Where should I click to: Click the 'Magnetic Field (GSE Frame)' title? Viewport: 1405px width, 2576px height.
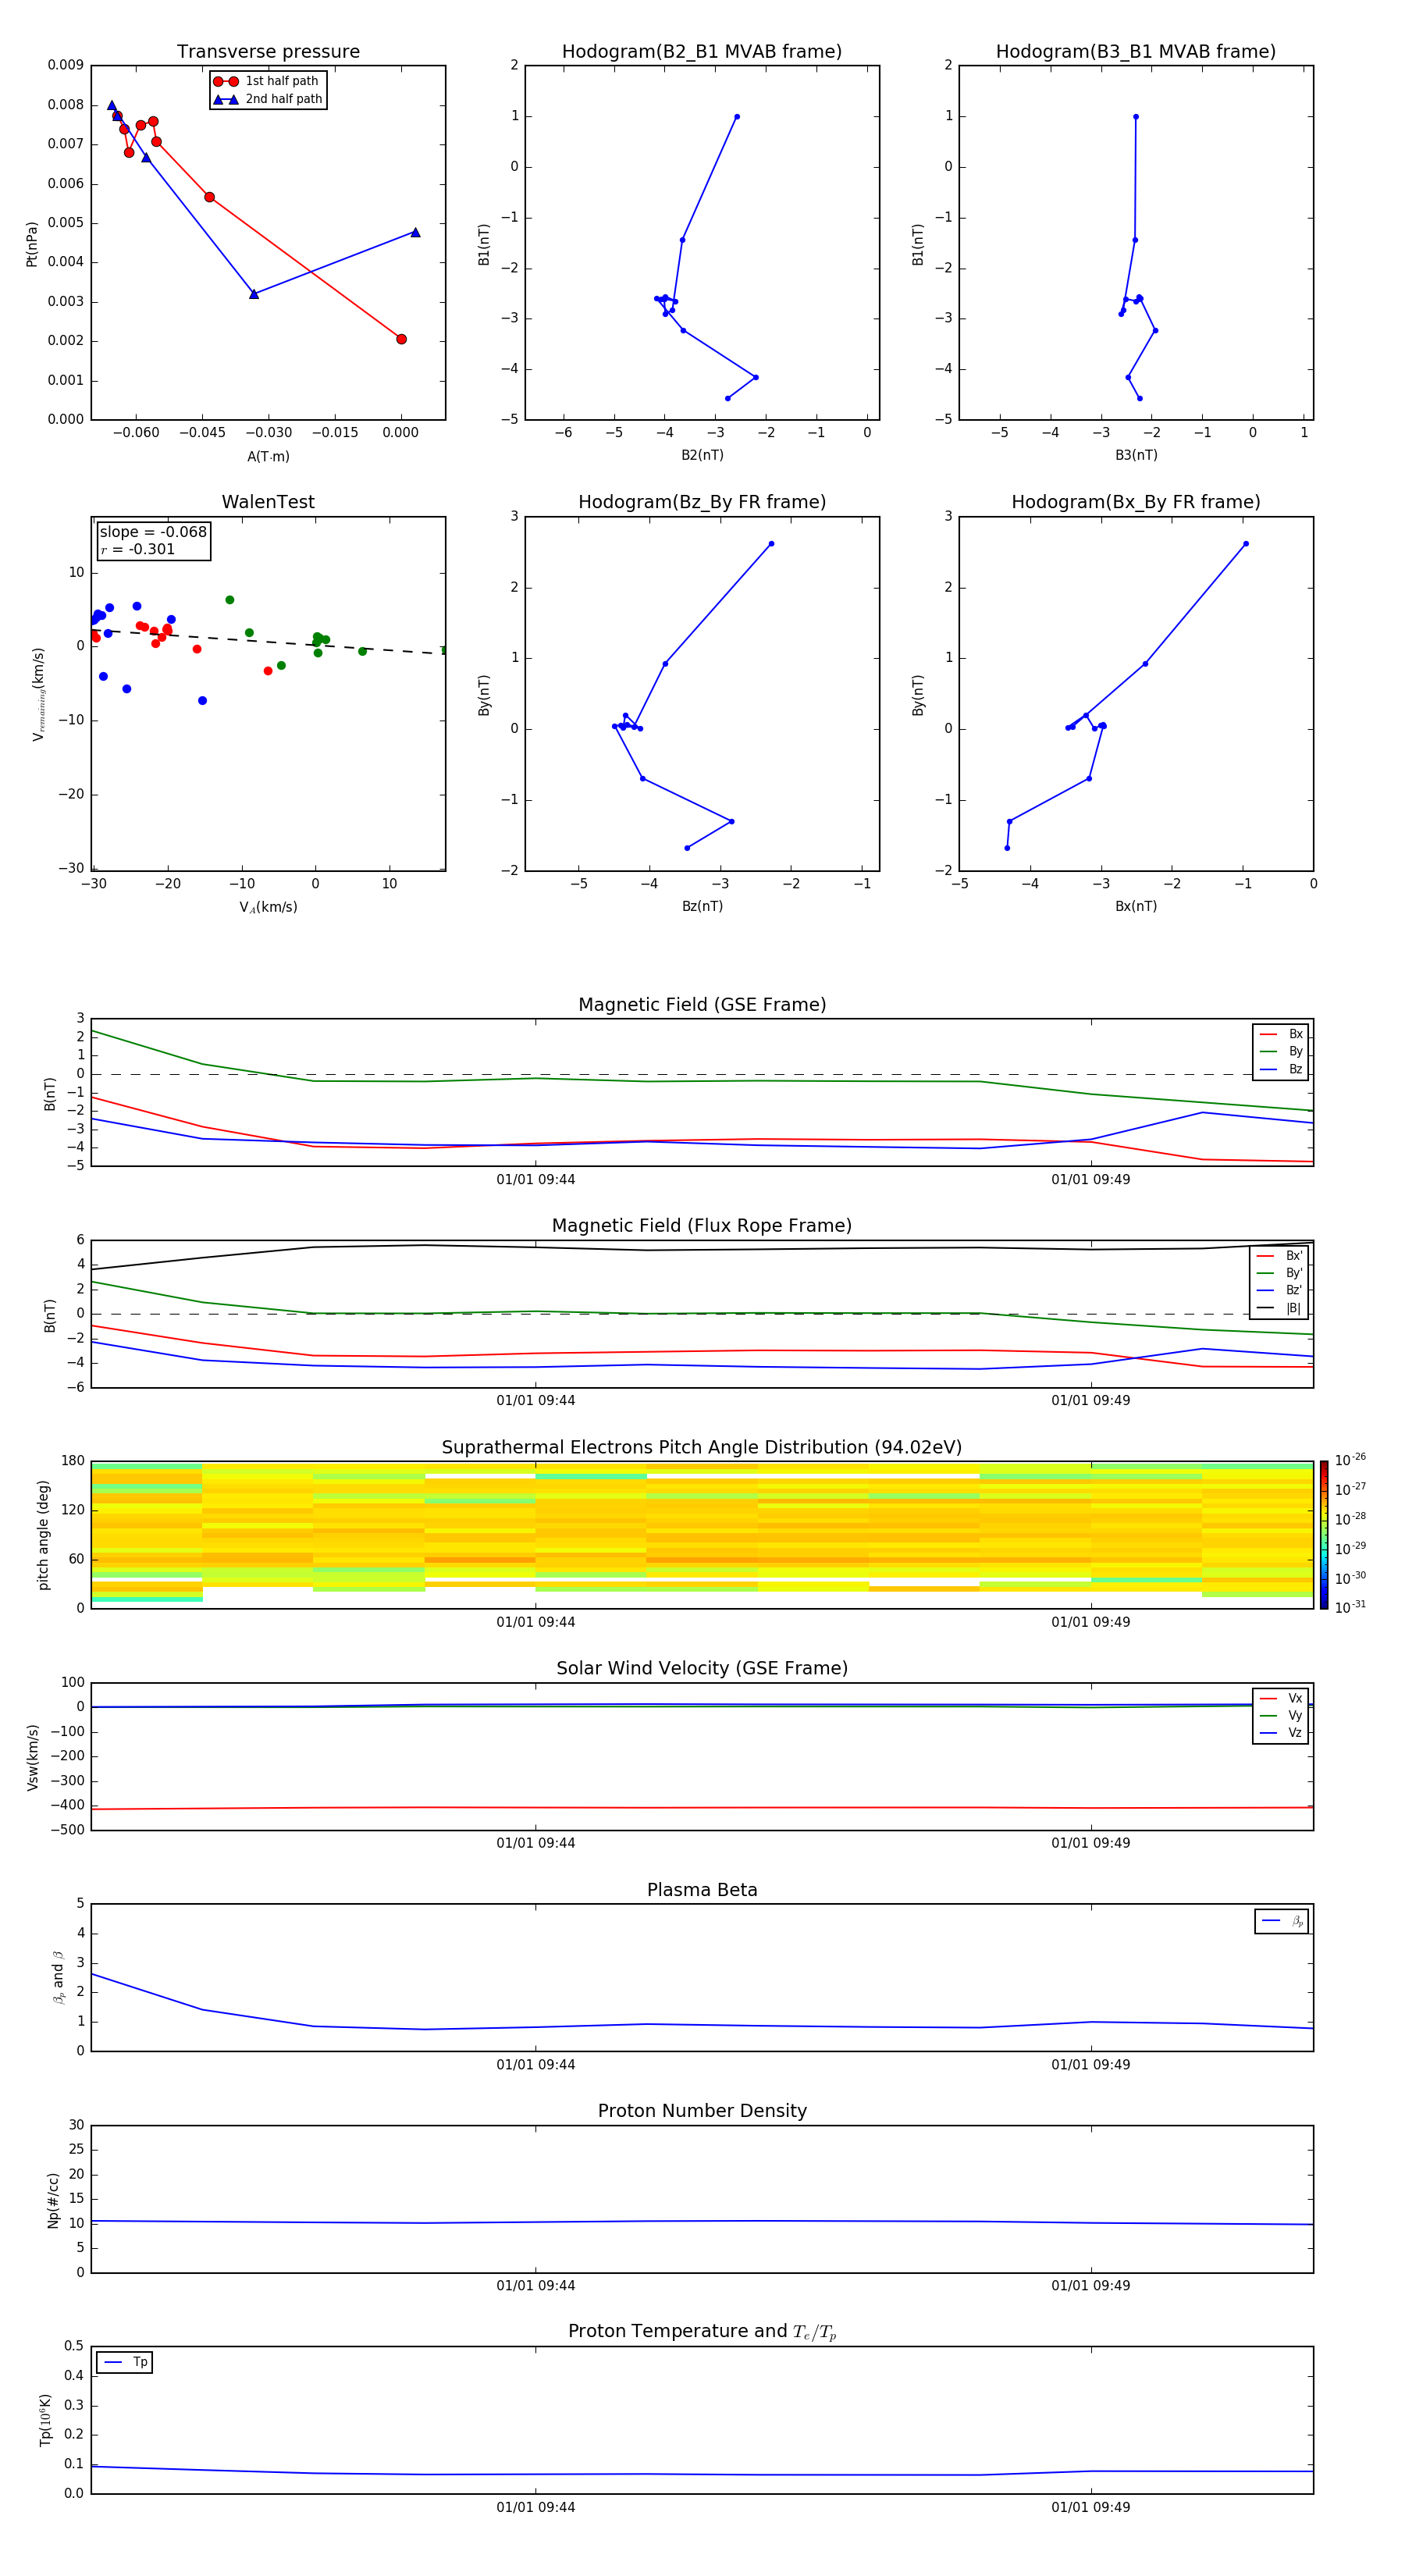[x=702, y=1005]
